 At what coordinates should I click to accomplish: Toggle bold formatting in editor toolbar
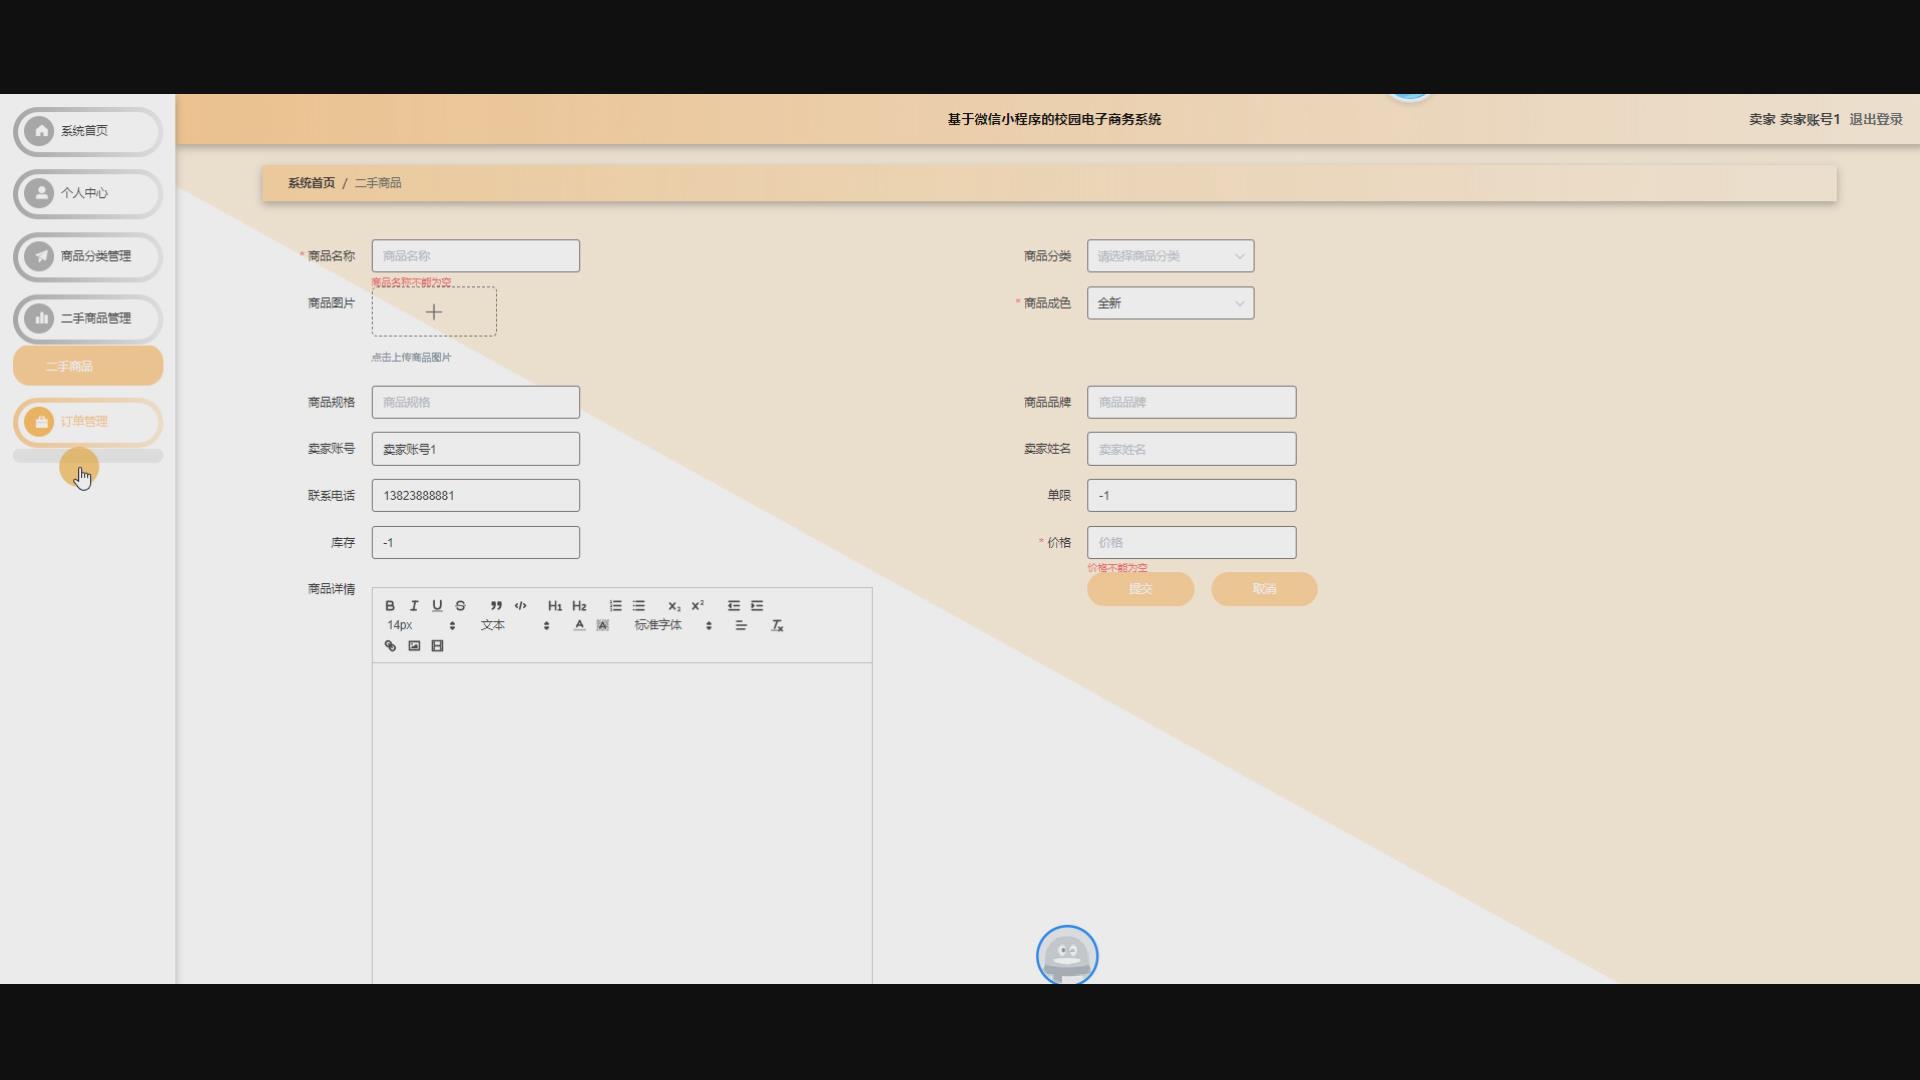coord(390,606)
